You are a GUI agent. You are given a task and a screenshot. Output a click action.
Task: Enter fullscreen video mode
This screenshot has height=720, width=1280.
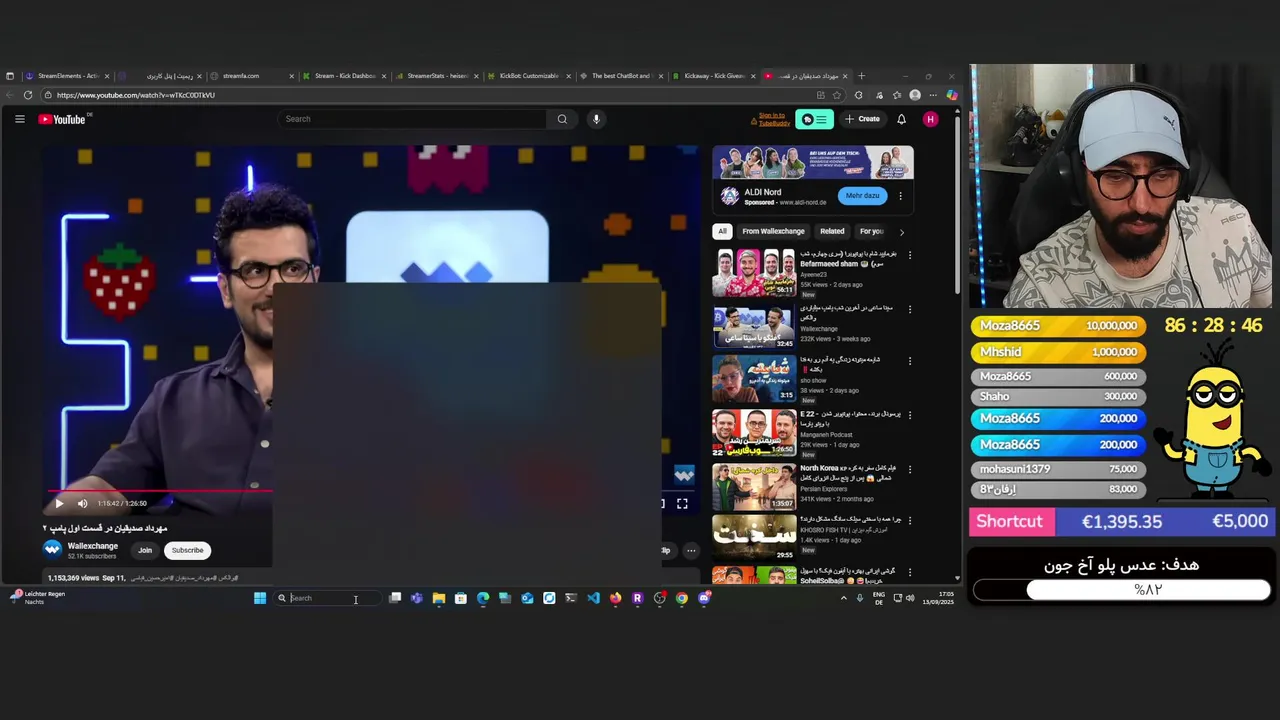click(x=682, y=503)
